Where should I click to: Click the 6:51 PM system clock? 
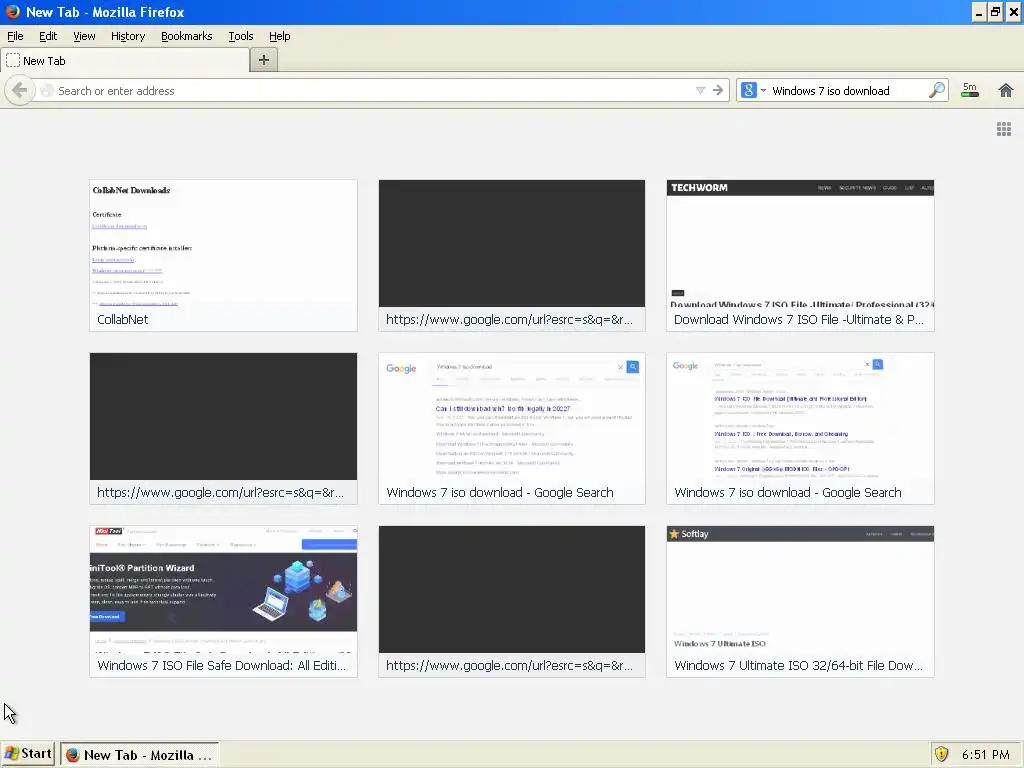[x=985, y=754]
